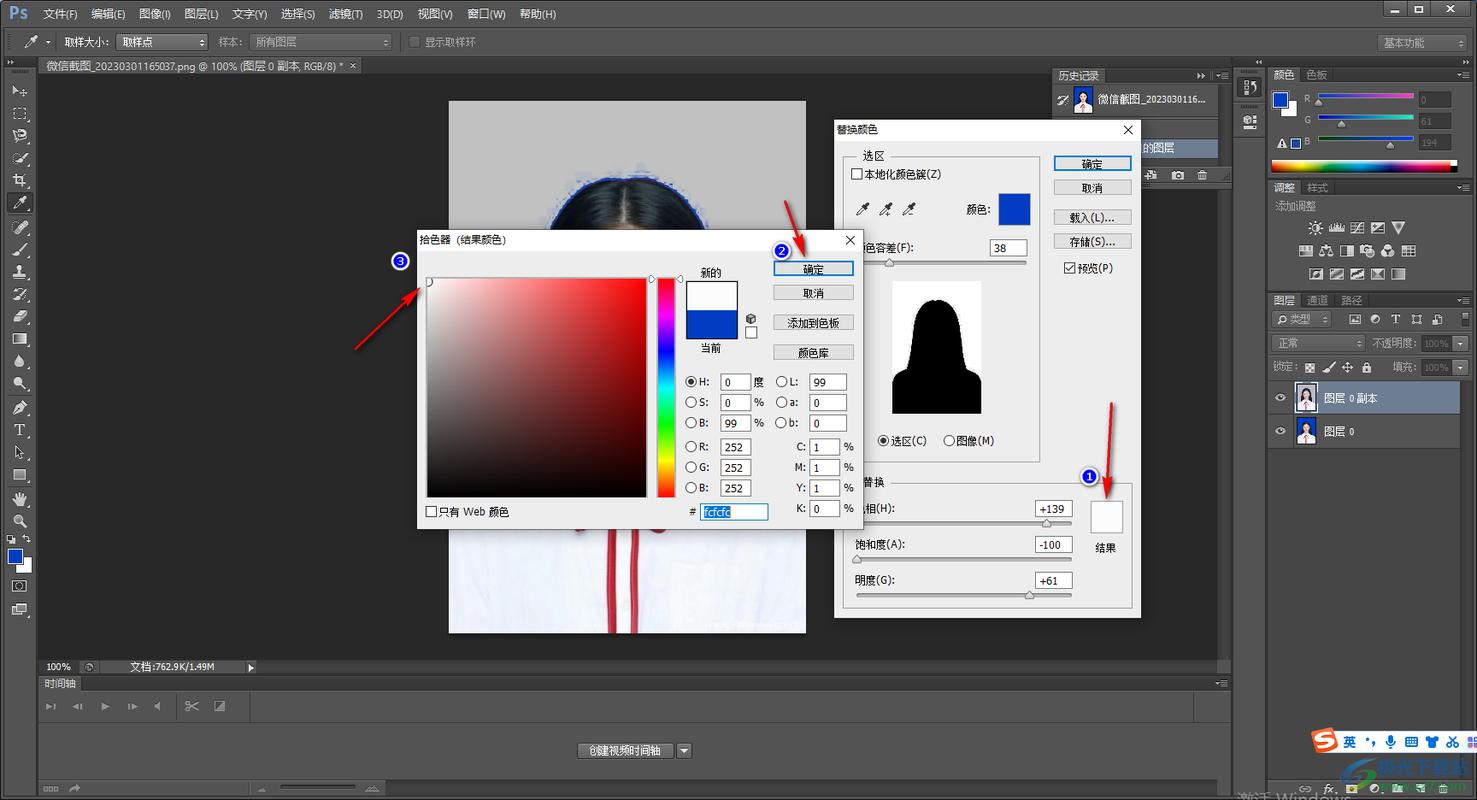Click the 颜色库 button
The width and height of the screenshot is (1477, 800).
tap(813, 353)
